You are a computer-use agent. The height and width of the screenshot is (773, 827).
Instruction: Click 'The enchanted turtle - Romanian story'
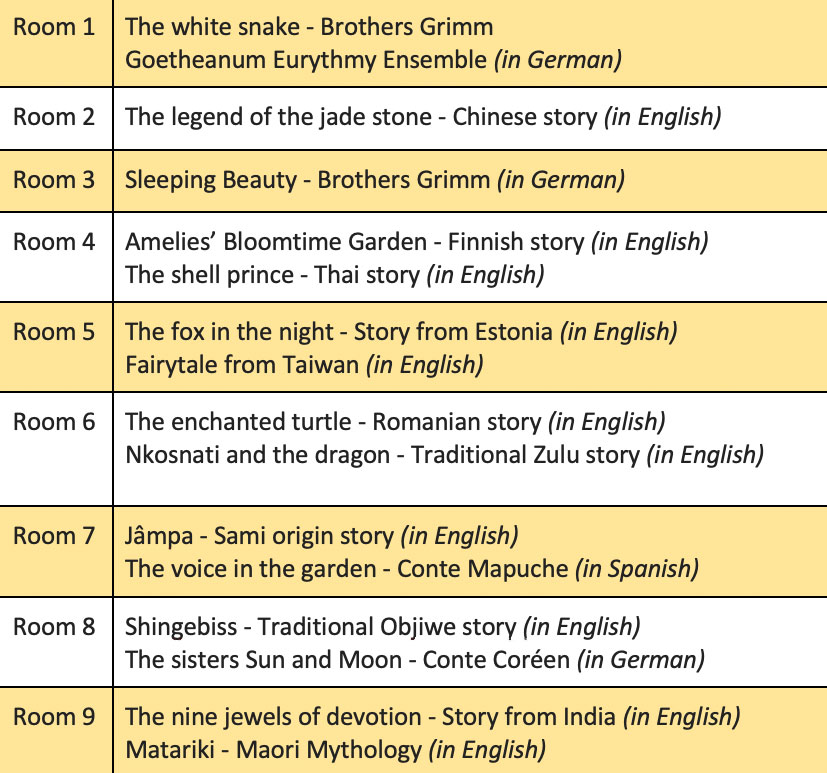(x=395, y=422)
